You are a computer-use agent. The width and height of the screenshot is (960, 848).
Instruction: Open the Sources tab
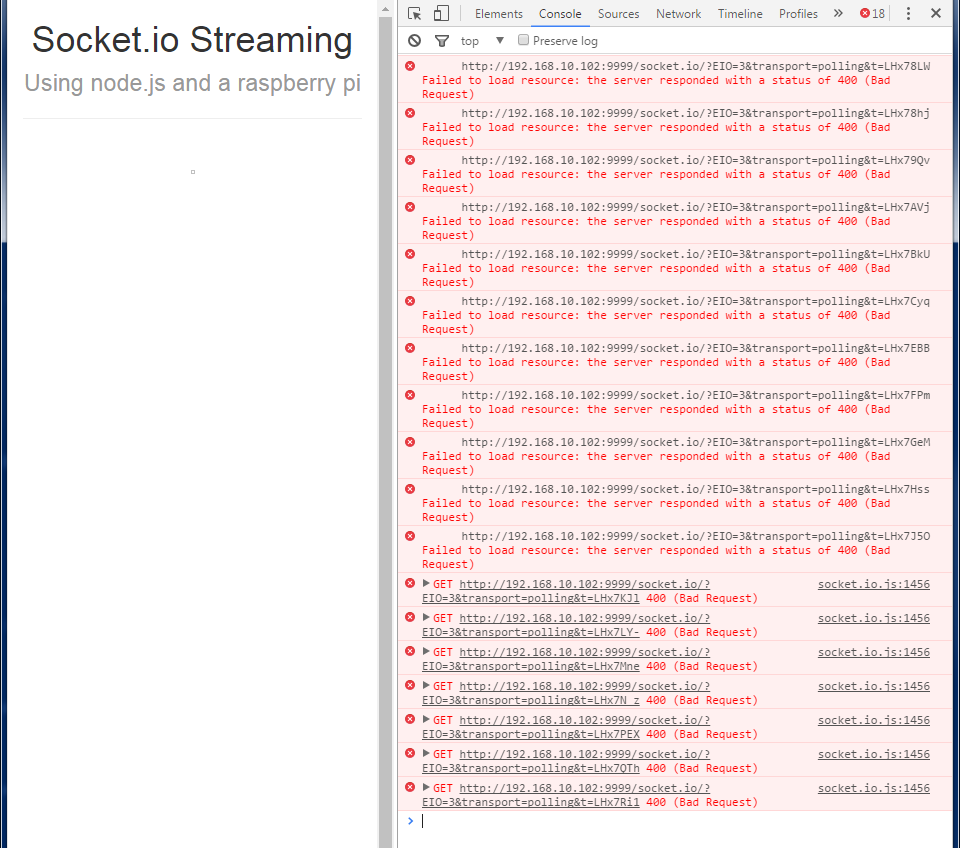[618, 13]
